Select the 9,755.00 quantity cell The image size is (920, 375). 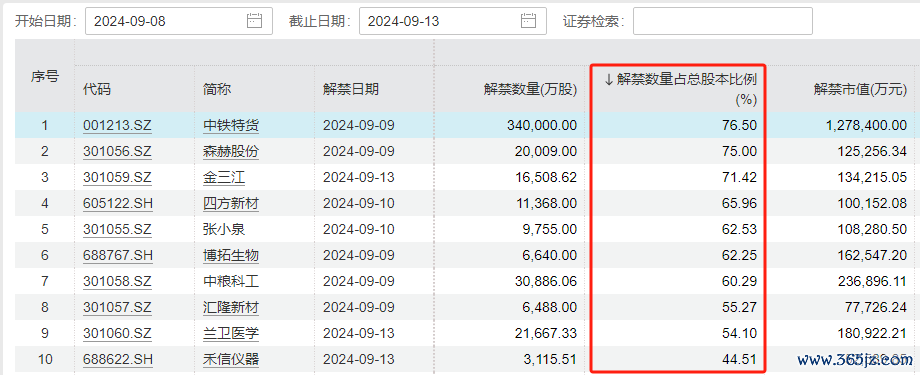(x=550, y=229)
